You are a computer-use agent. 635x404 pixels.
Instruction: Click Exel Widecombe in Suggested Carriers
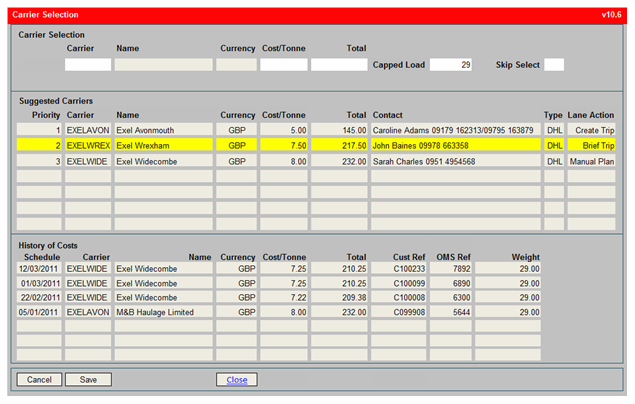click(x=164, y=162)
